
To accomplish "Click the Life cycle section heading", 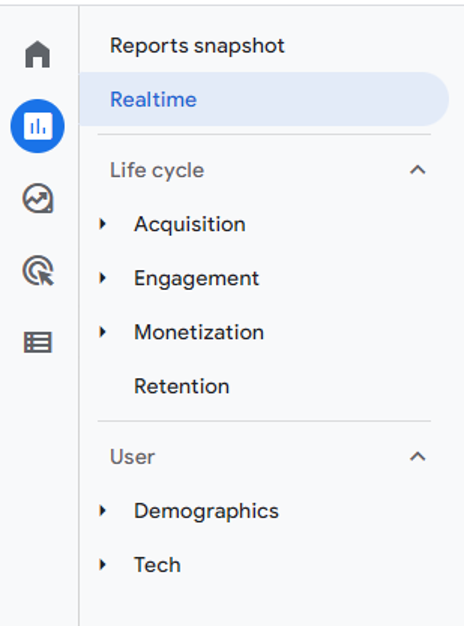I will [x=157, y=171].
